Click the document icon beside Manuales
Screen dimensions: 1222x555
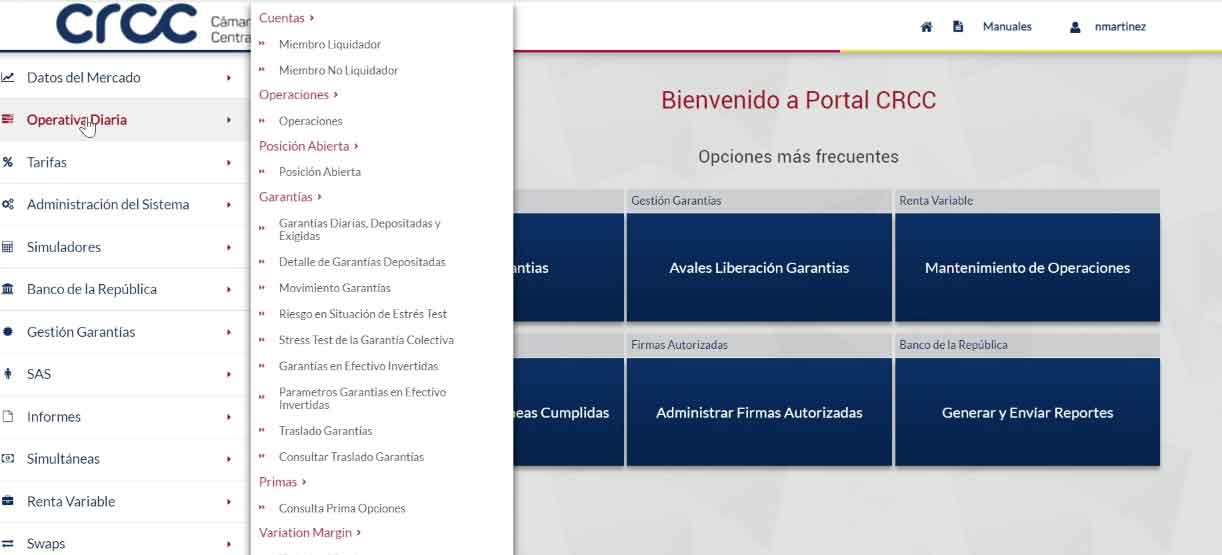click(958, 27)
